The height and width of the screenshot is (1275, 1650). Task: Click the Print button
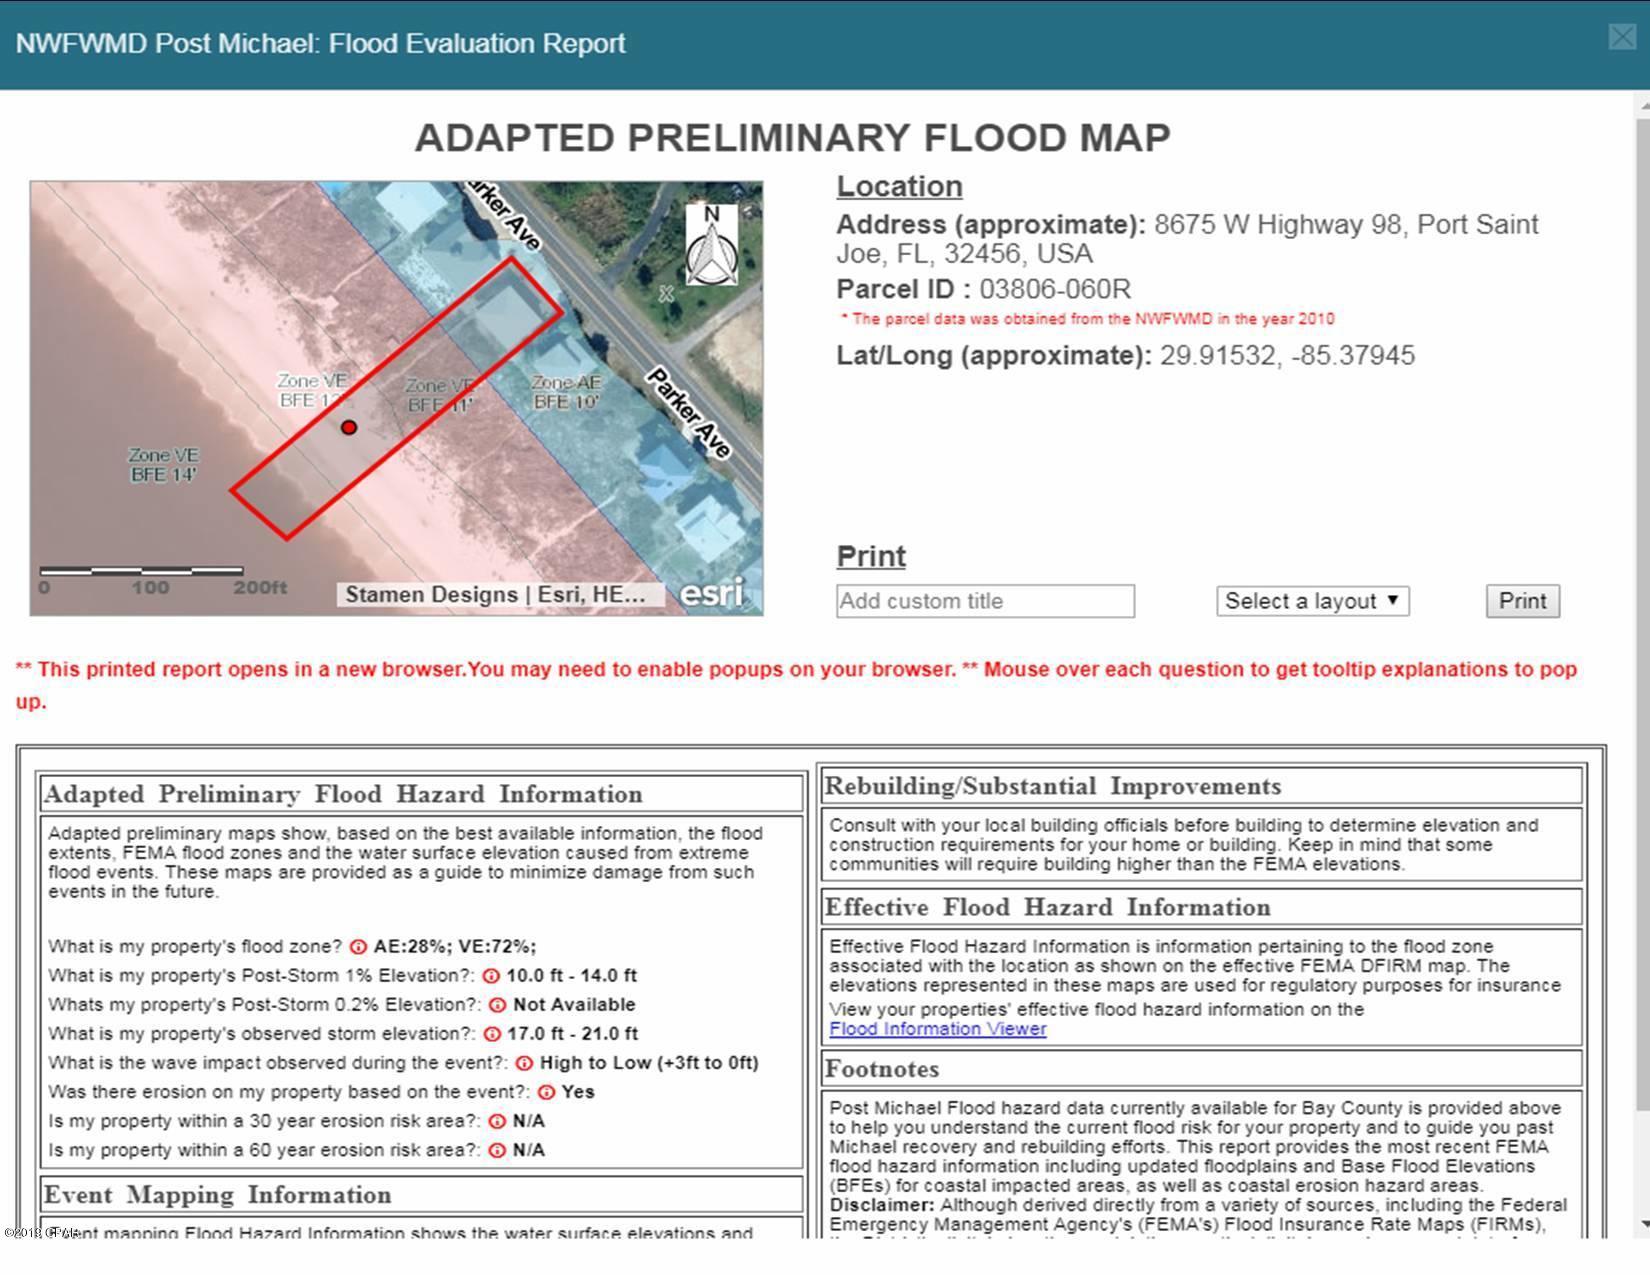coord(1522,600)
